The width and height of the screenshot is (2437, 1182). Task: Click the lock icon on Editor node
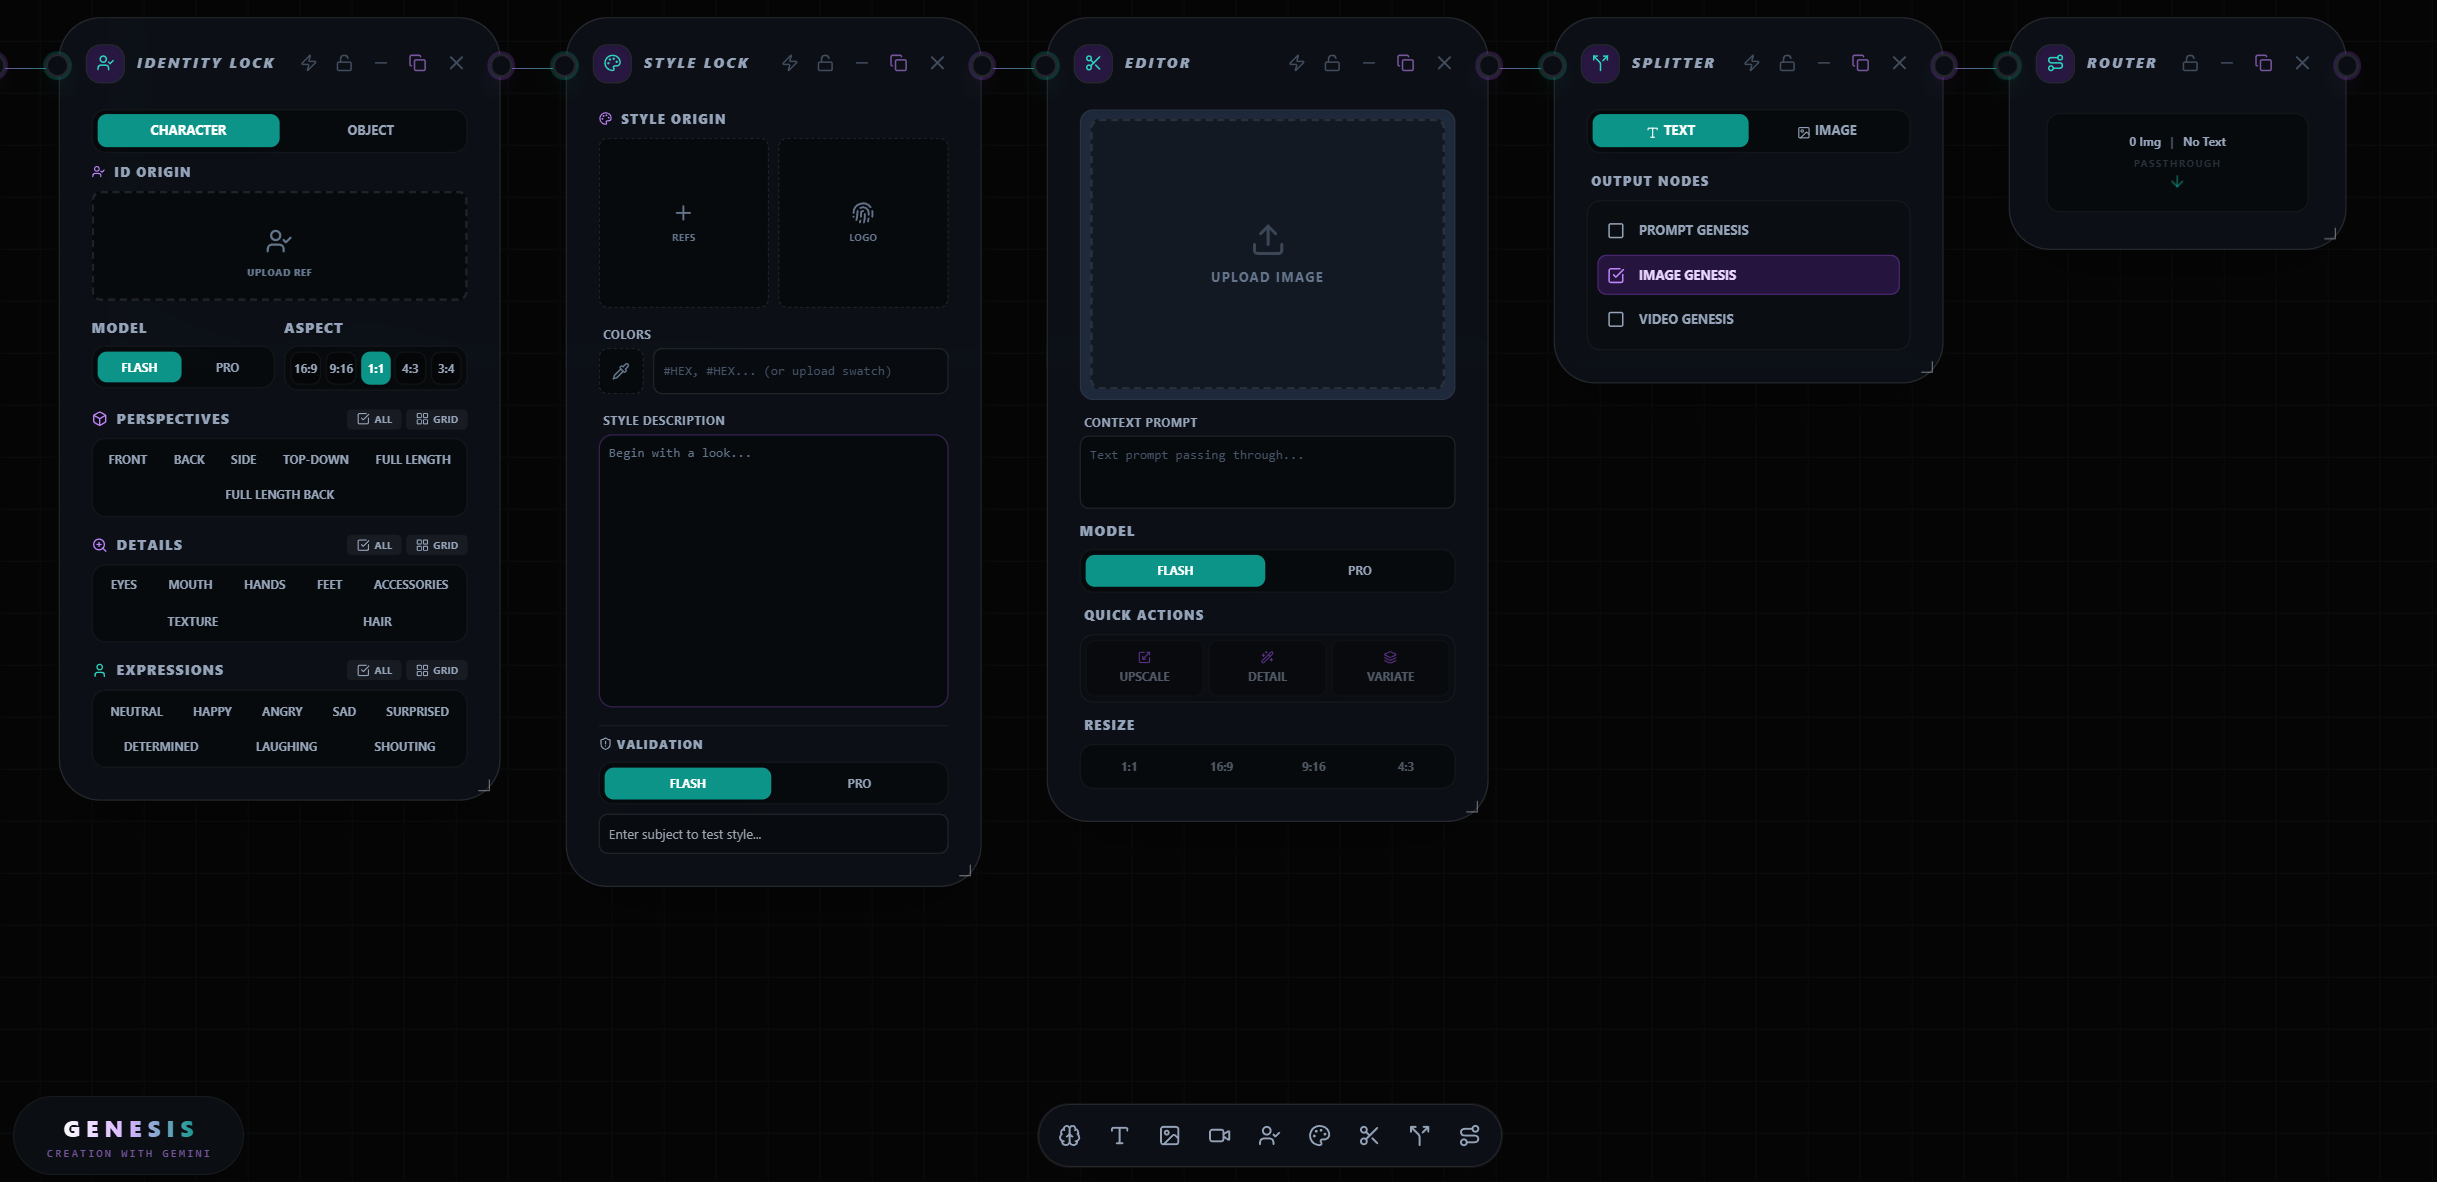(1332, 63)
